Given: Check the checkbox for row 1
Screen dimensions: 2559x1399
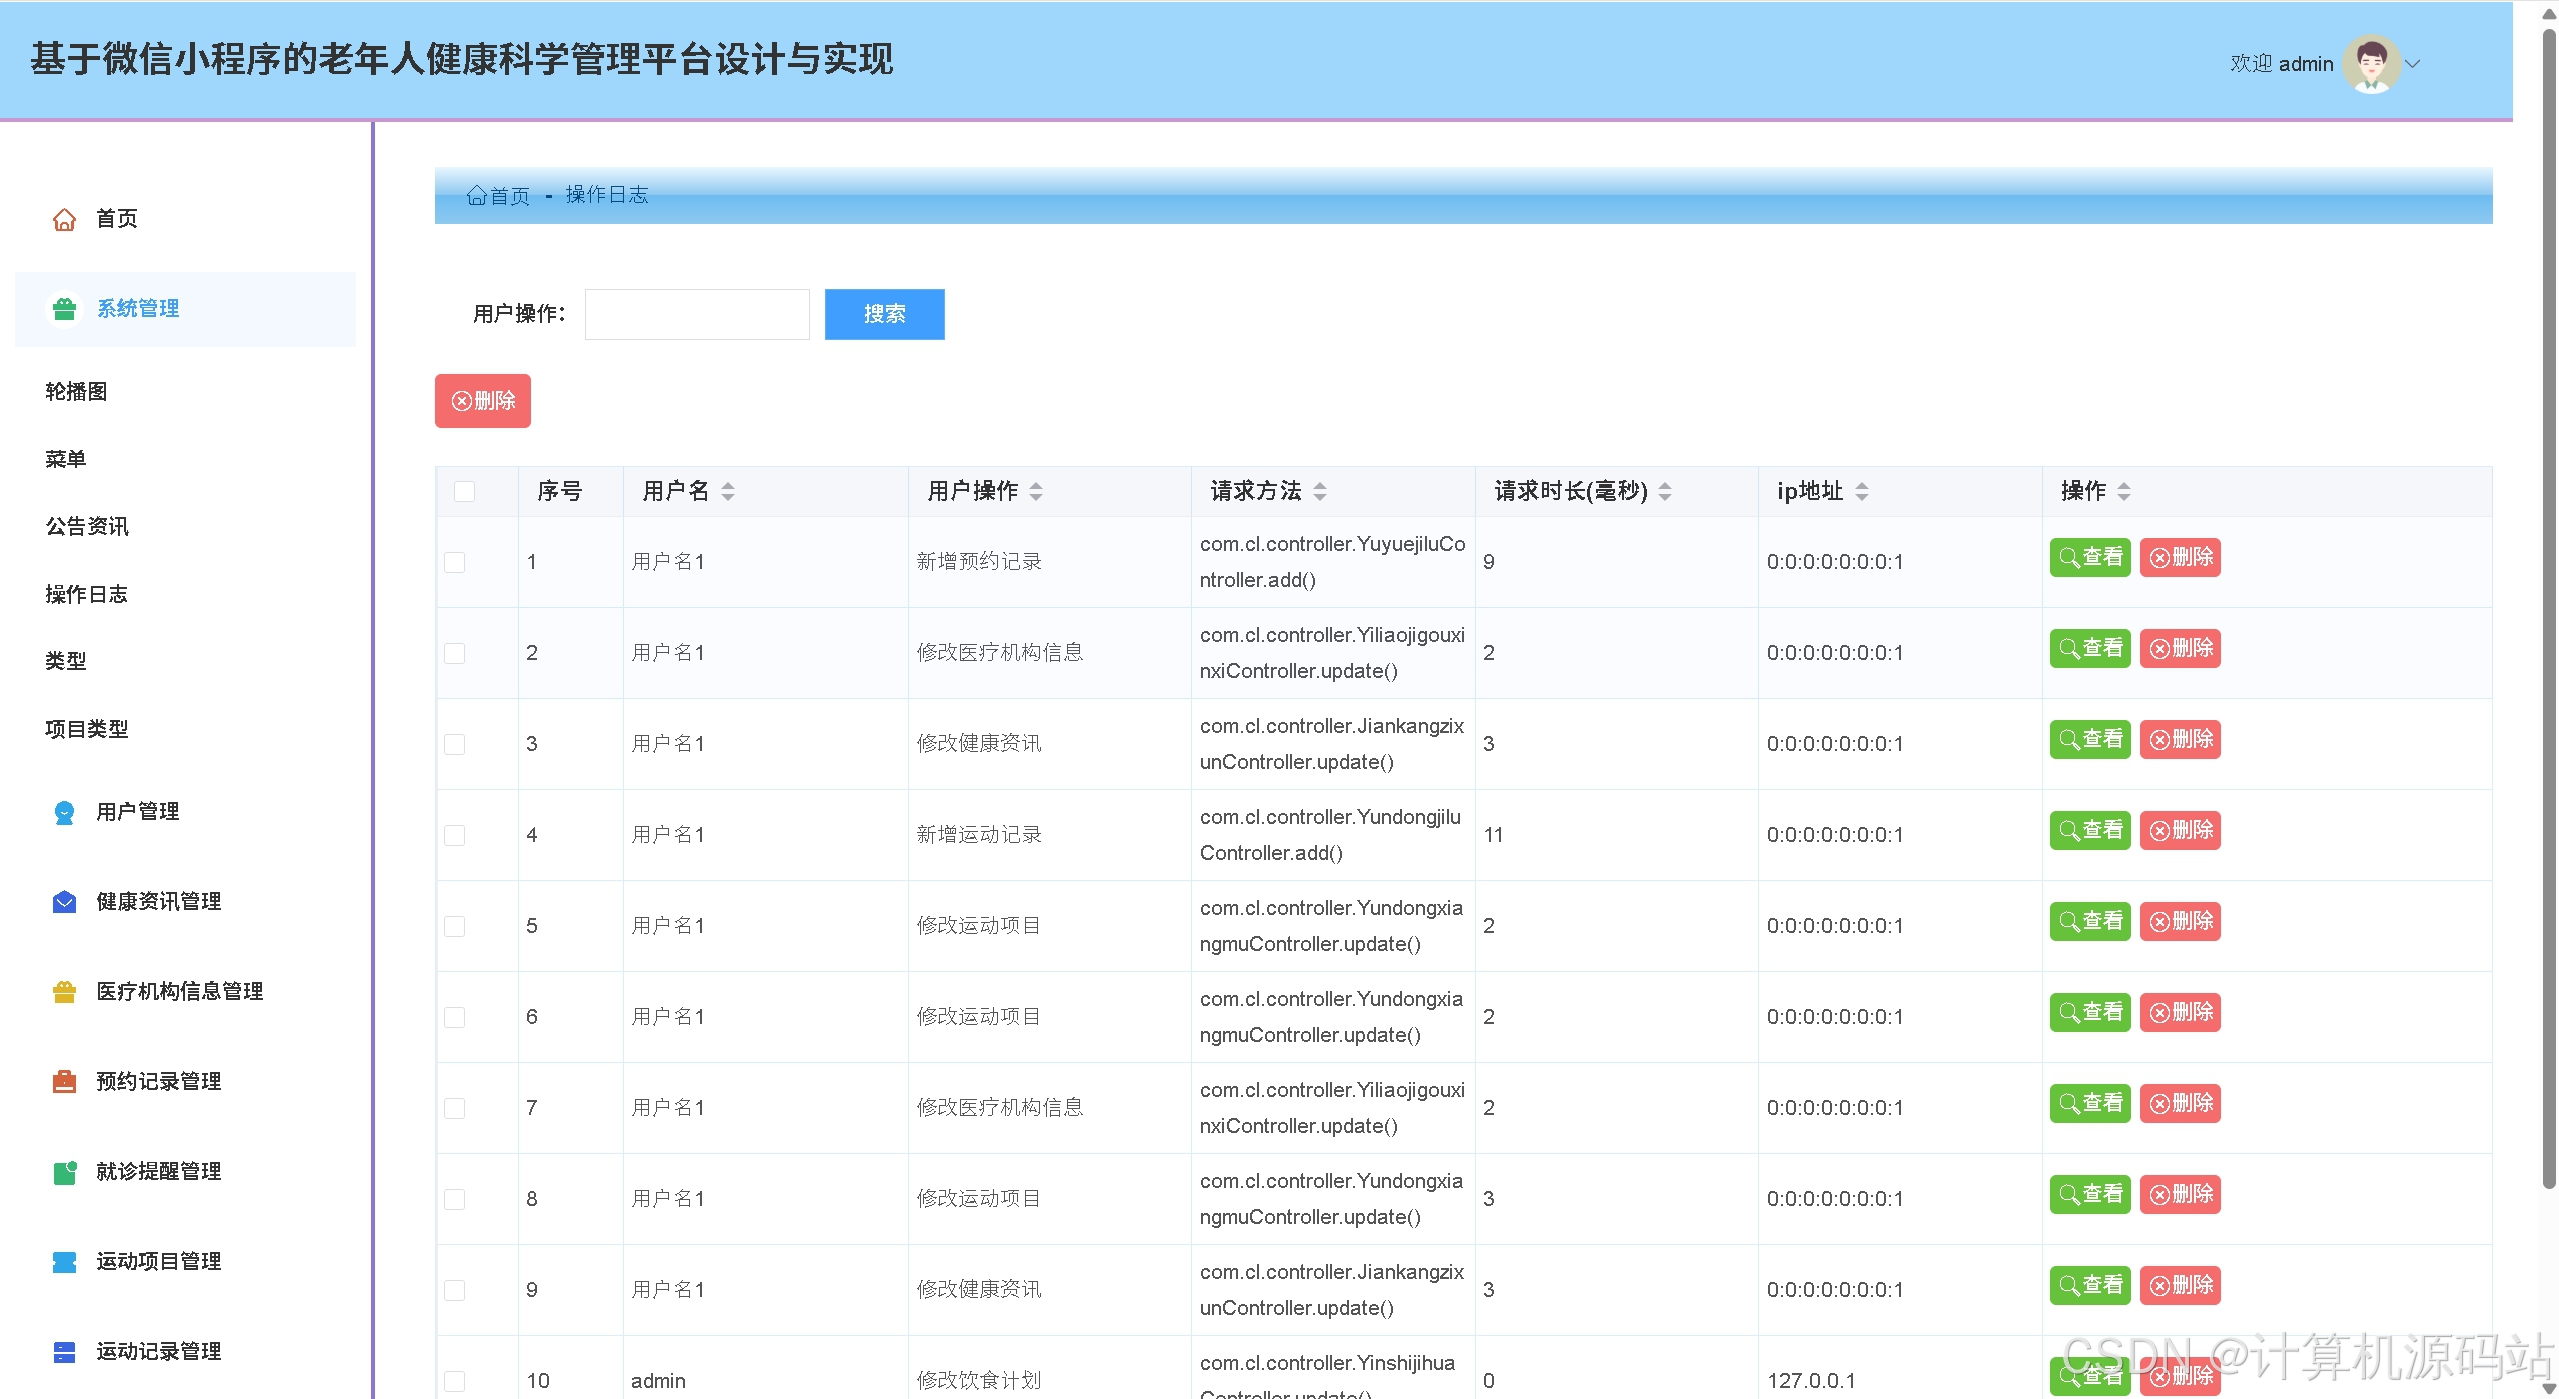Looking at the screenshot, I should point(455,562).
